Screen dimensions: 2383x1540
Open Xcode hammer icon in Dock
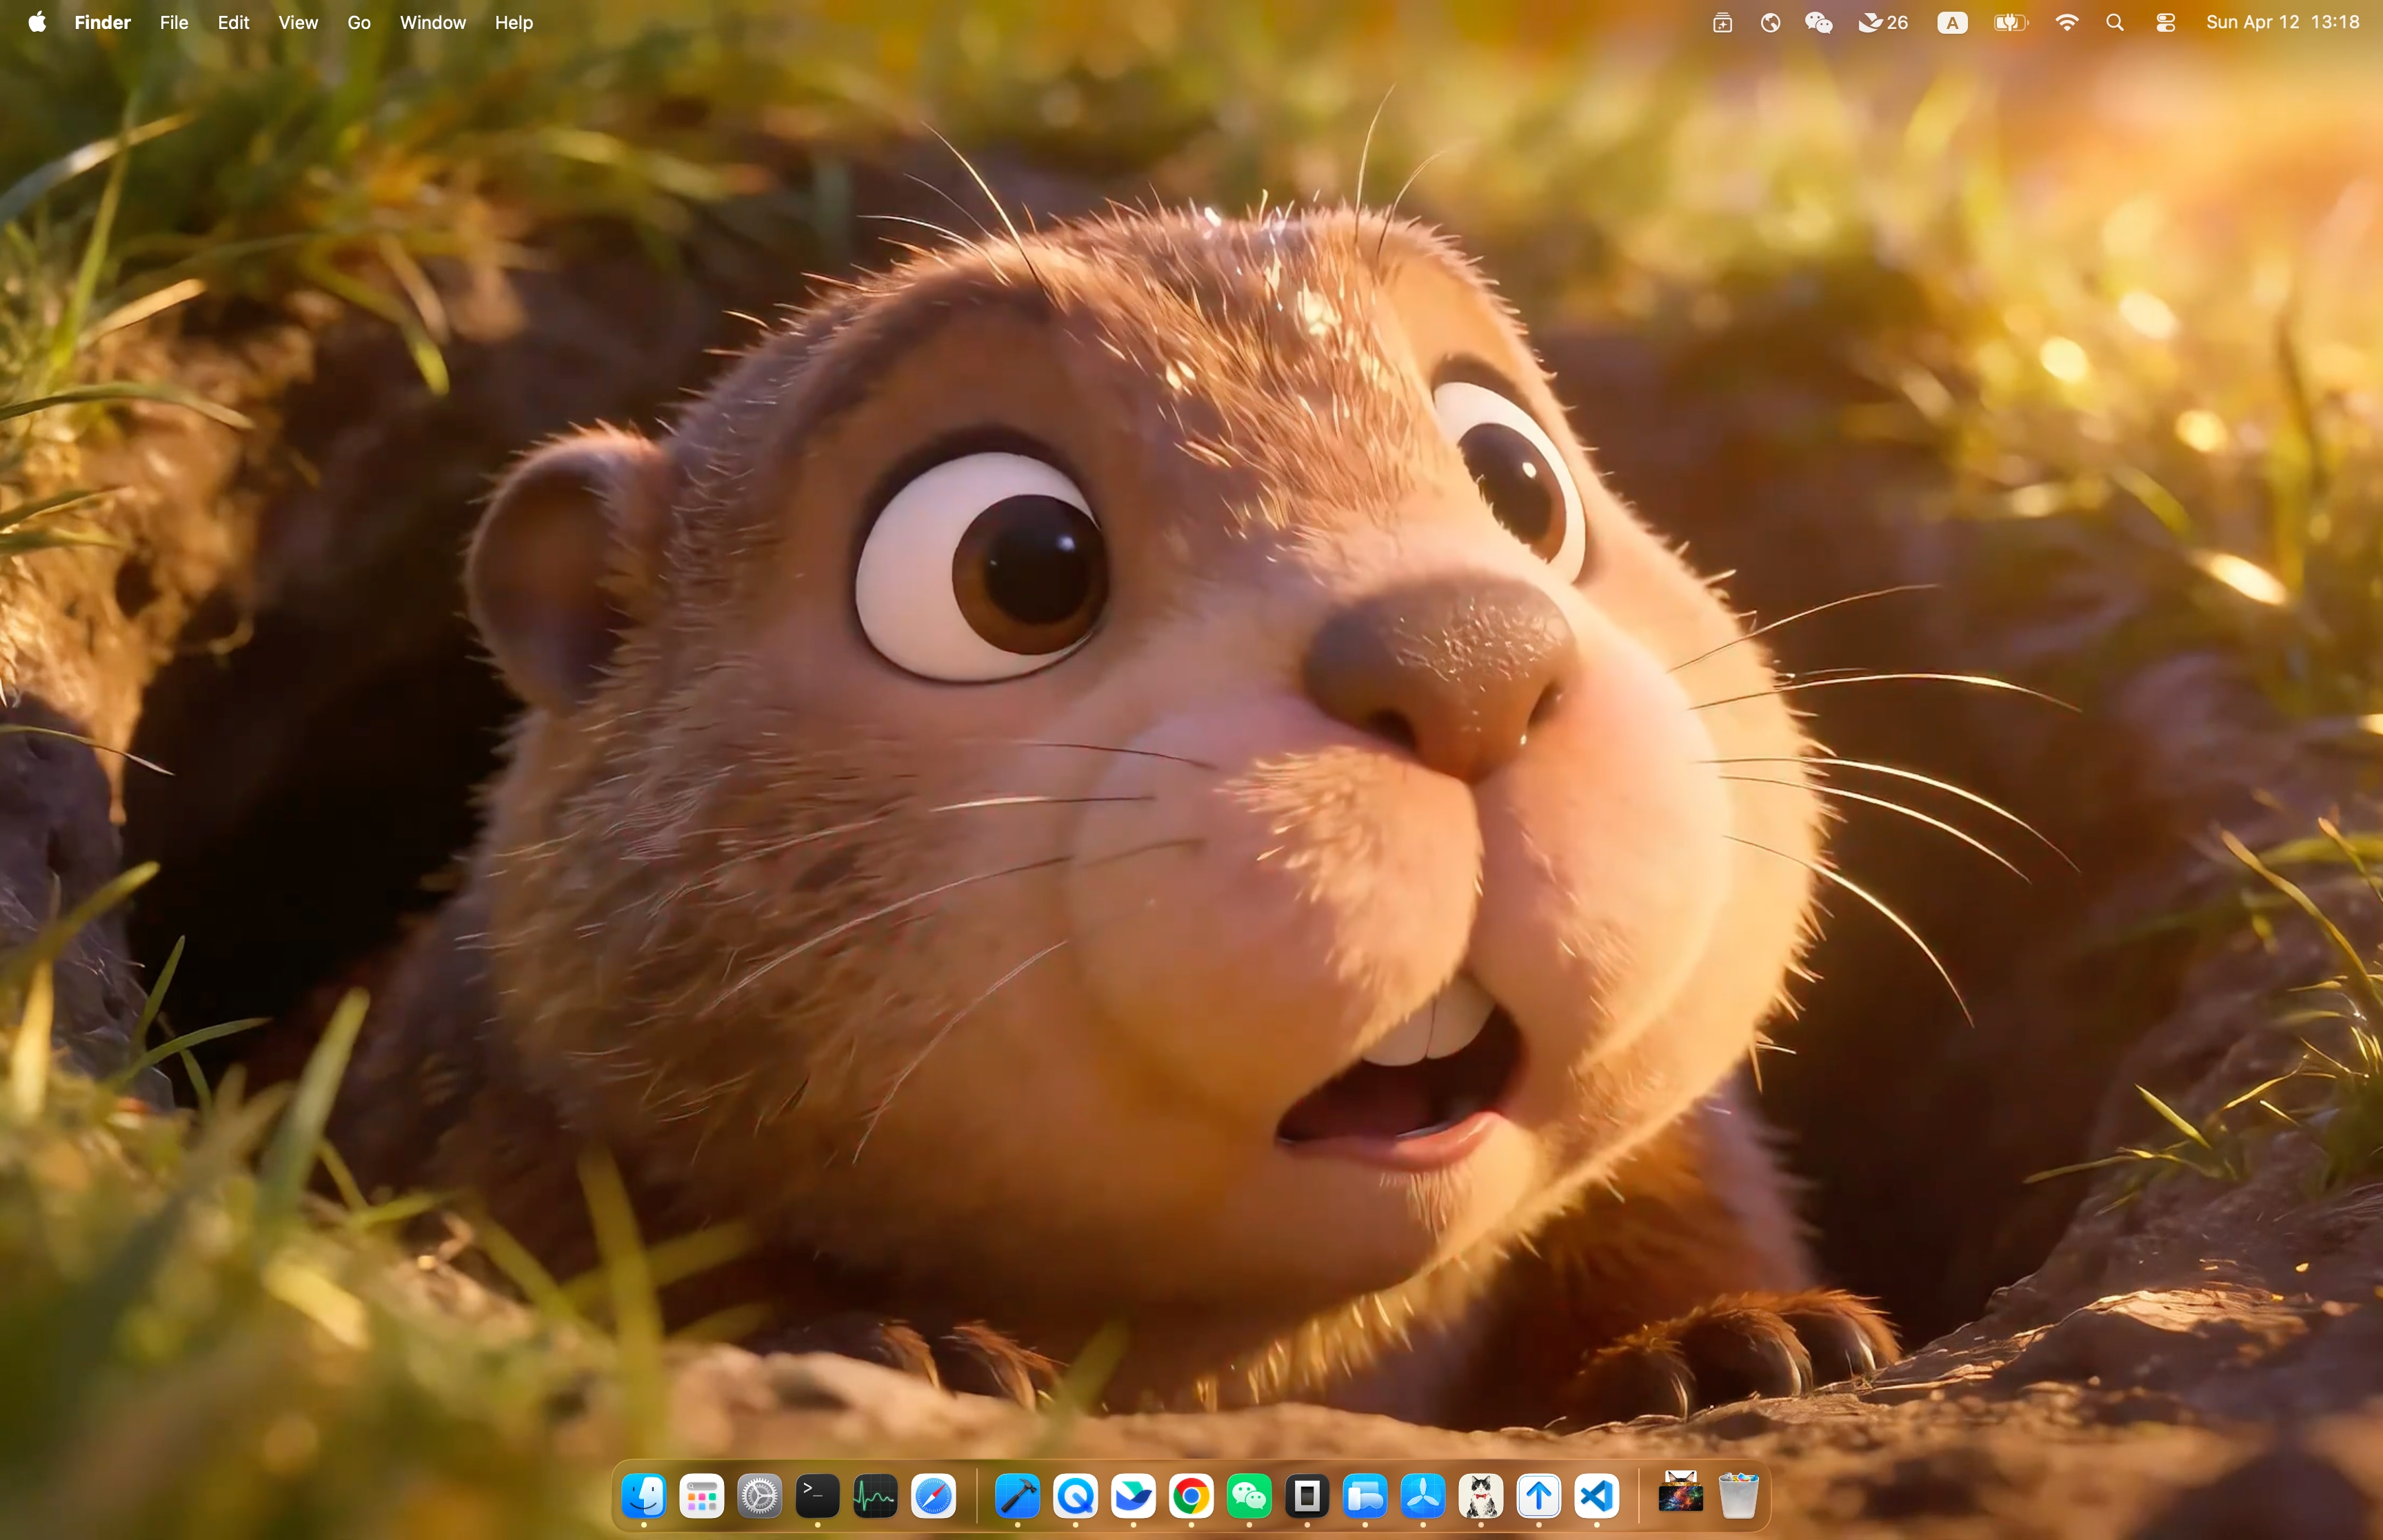[1017, 1496]
